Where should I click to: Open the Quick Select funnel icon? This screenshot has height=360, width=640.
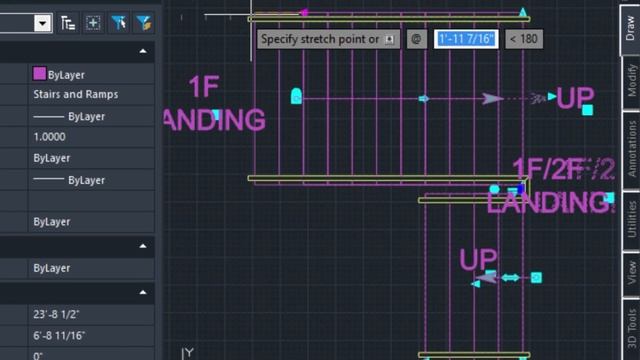coord(118,23)
